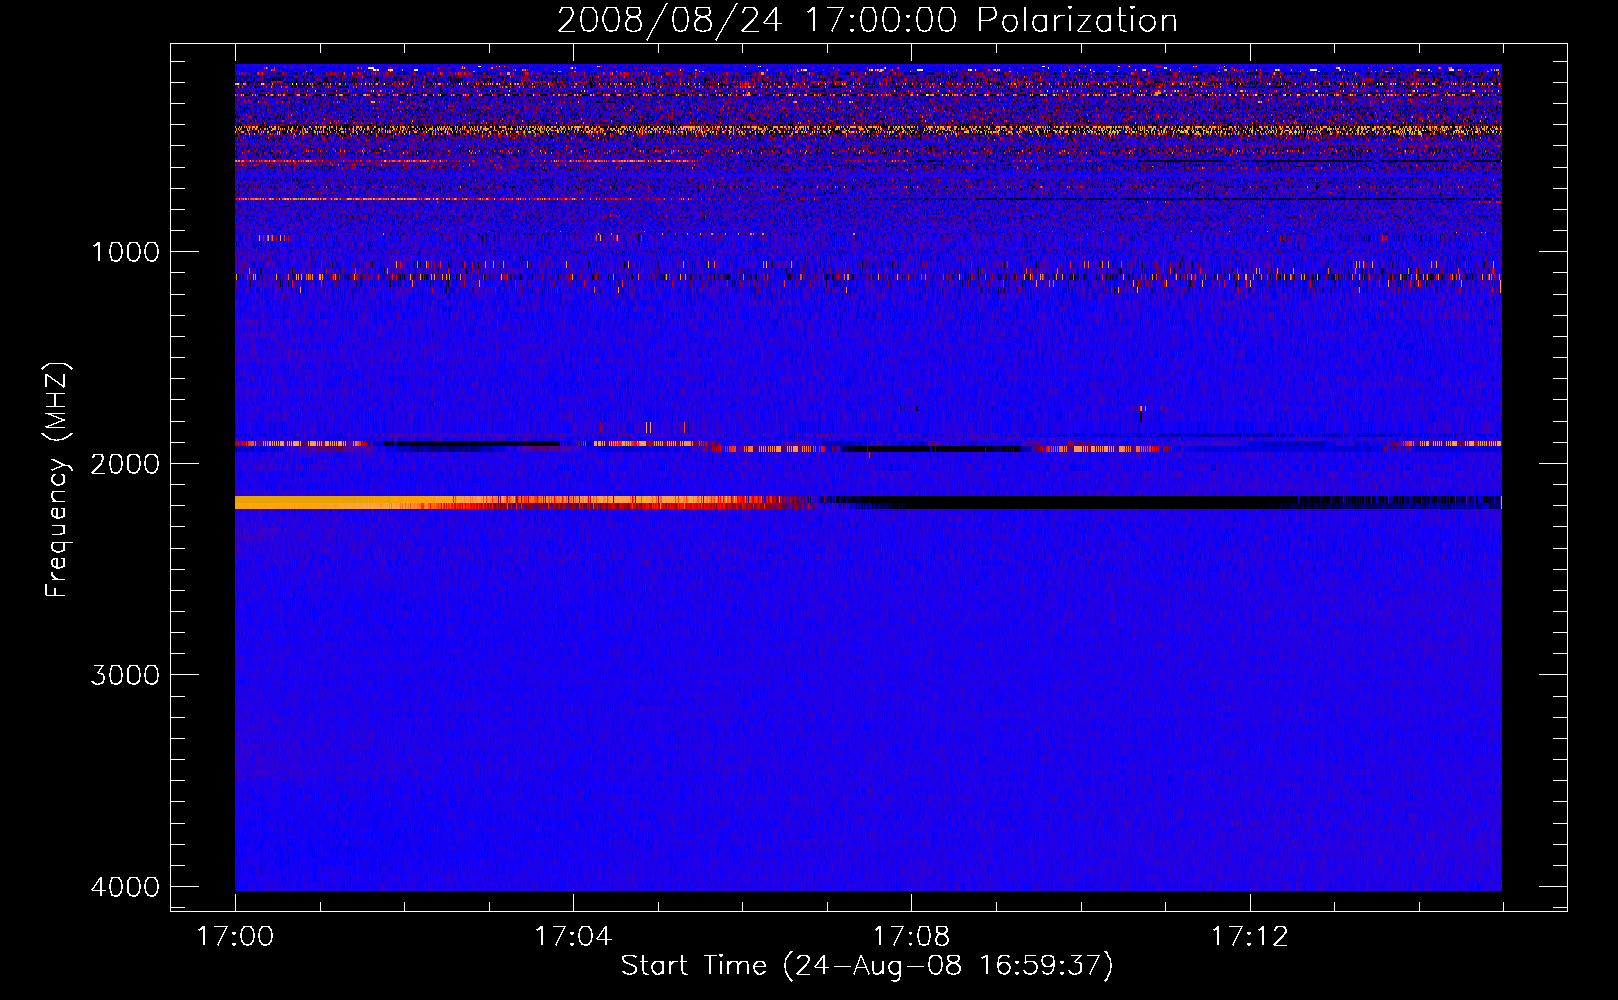This screenshot has height=1000, width=1618.
Task: Click the 4000 frequency tick label
Action: click(125, 887)
